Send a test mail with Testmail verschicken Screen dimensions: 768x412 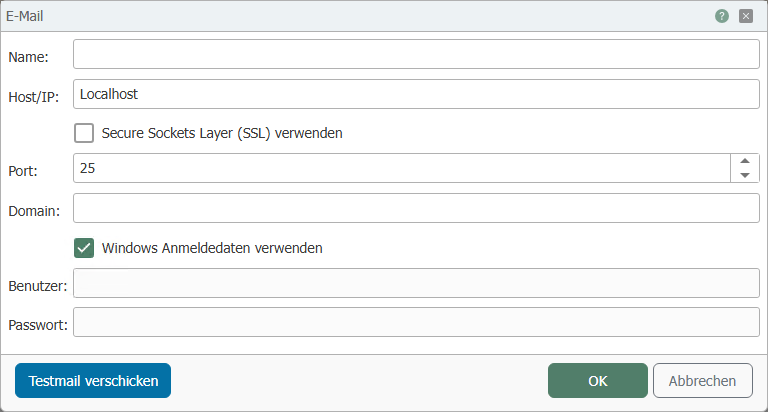click(x=93, y=381)
